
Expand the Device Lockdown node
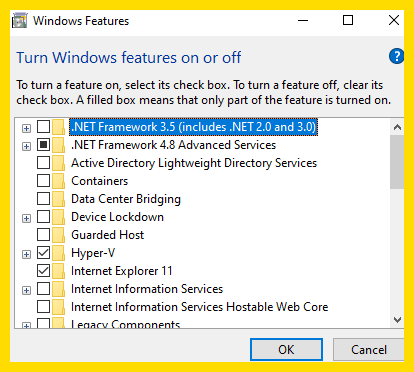pos(26,218)
